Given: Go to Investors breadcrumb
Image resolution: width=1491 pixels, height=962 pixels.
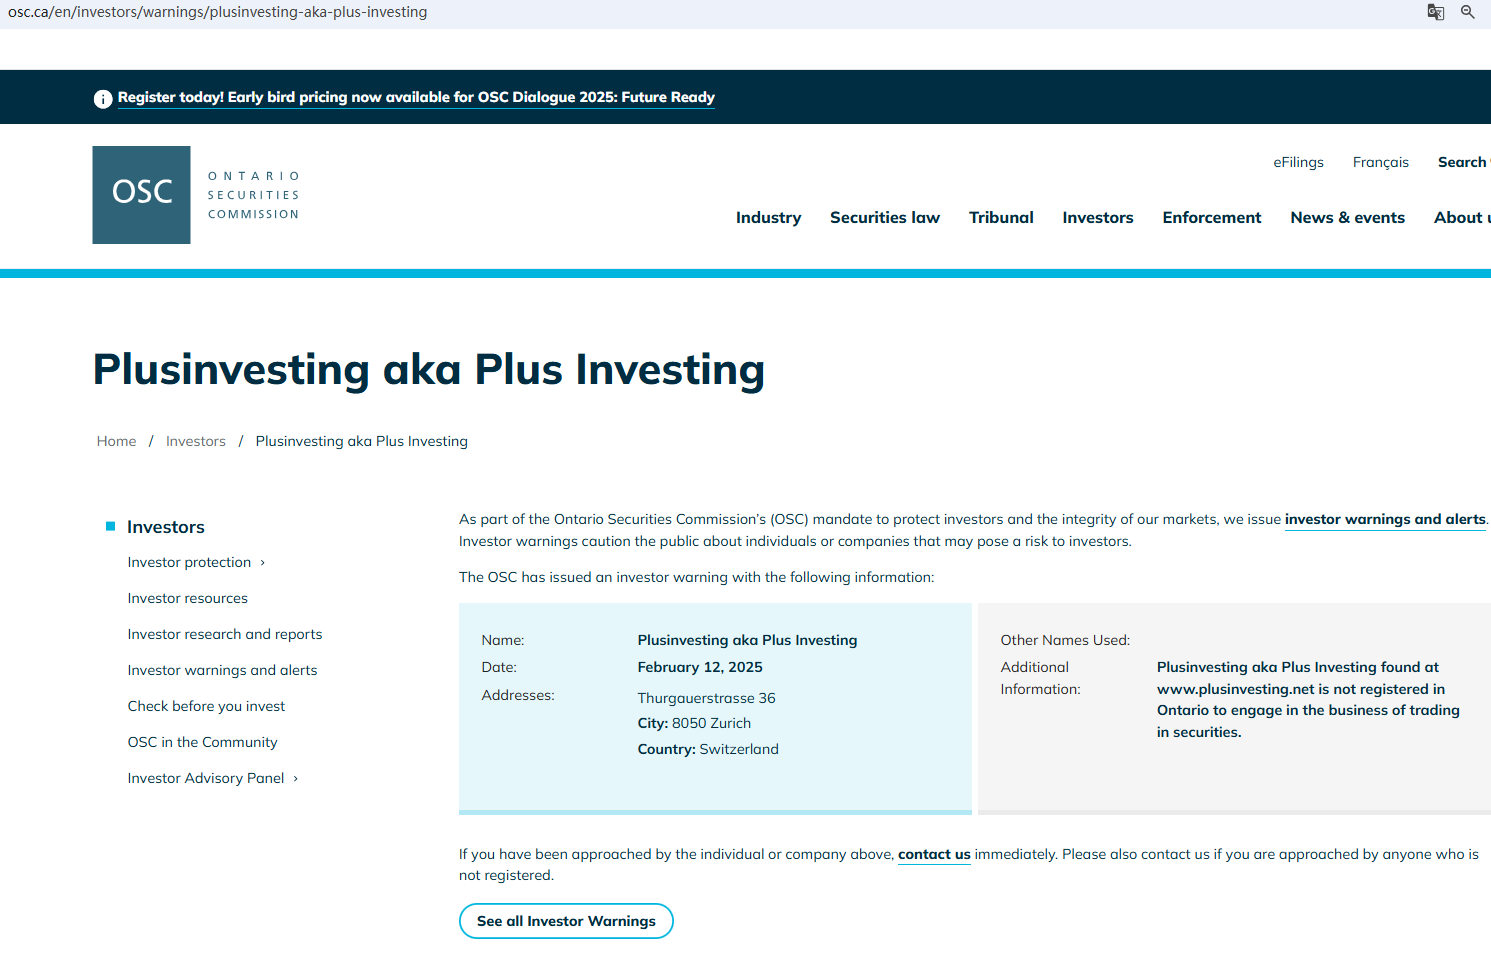Looking at the screenshot, I should (x=196, y=441).
